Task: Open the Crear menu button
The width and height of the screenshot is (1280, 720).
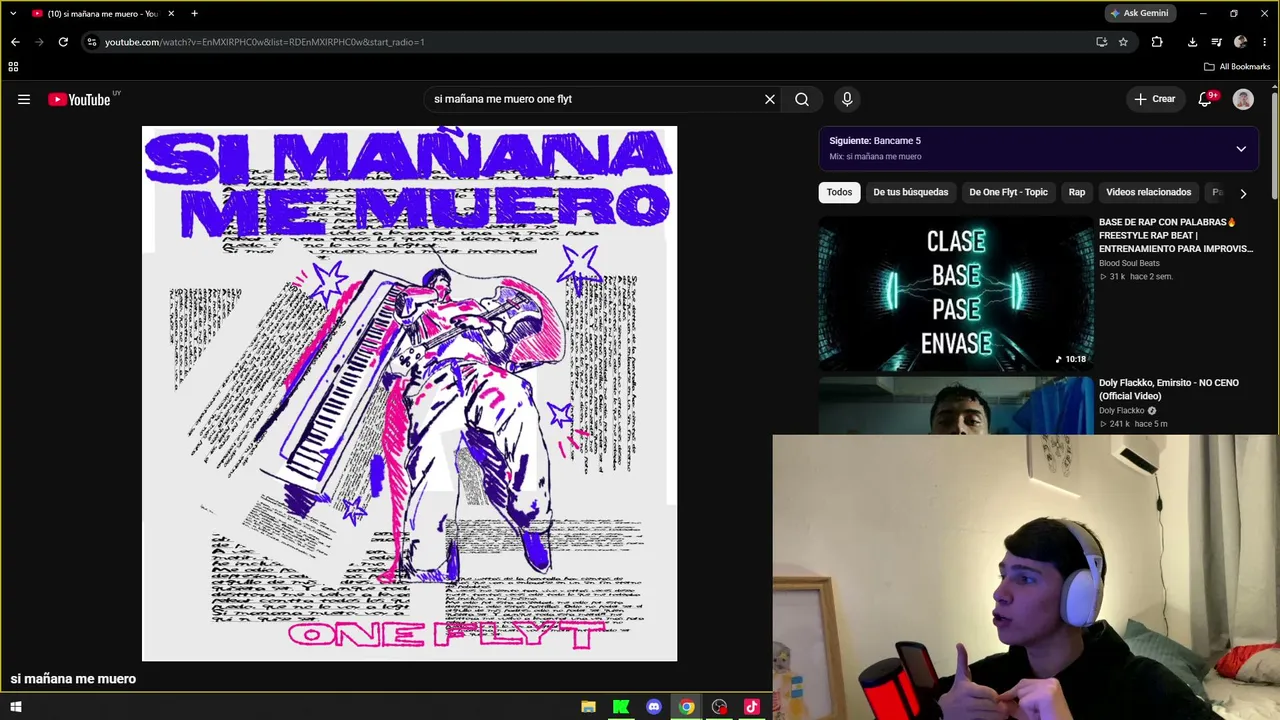Action: [x=1155, y=99]
